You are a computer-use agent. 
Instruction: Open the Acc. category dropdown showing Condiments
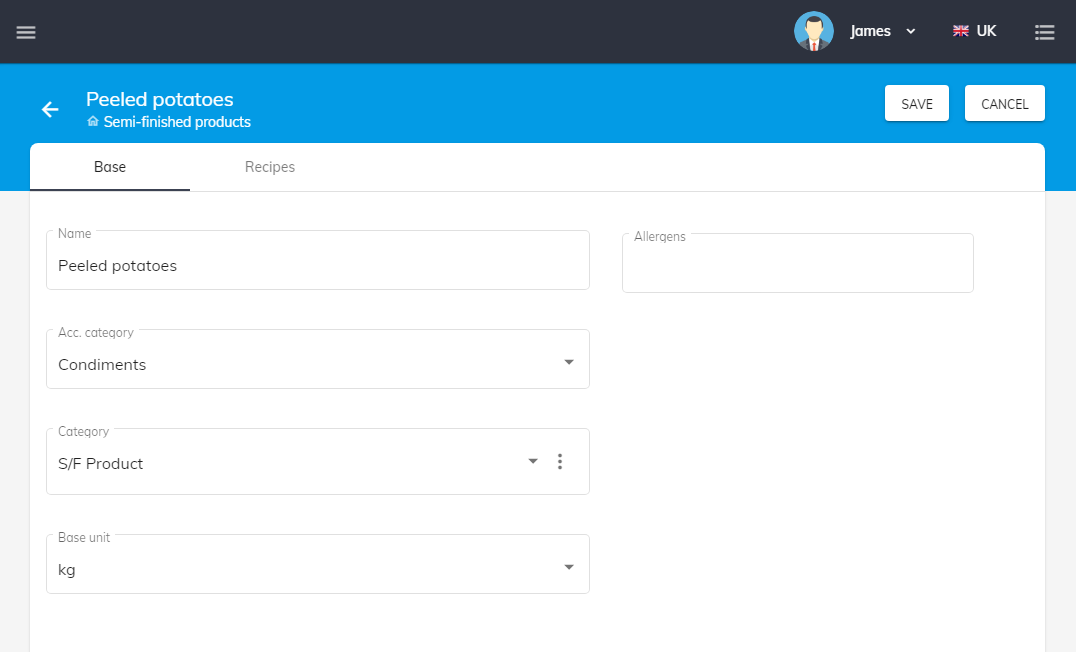[x=317, y=364]
